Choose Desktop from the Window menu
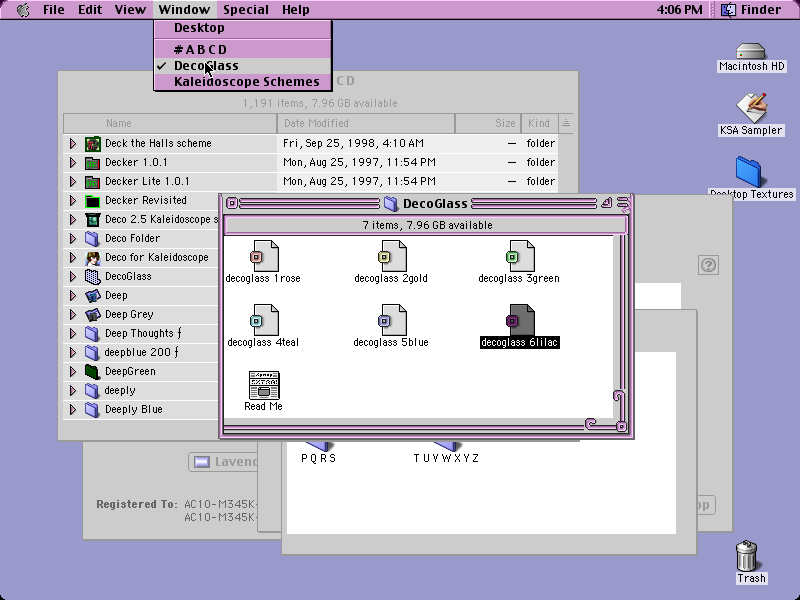 pyautogui.click(x=243, y=28)
